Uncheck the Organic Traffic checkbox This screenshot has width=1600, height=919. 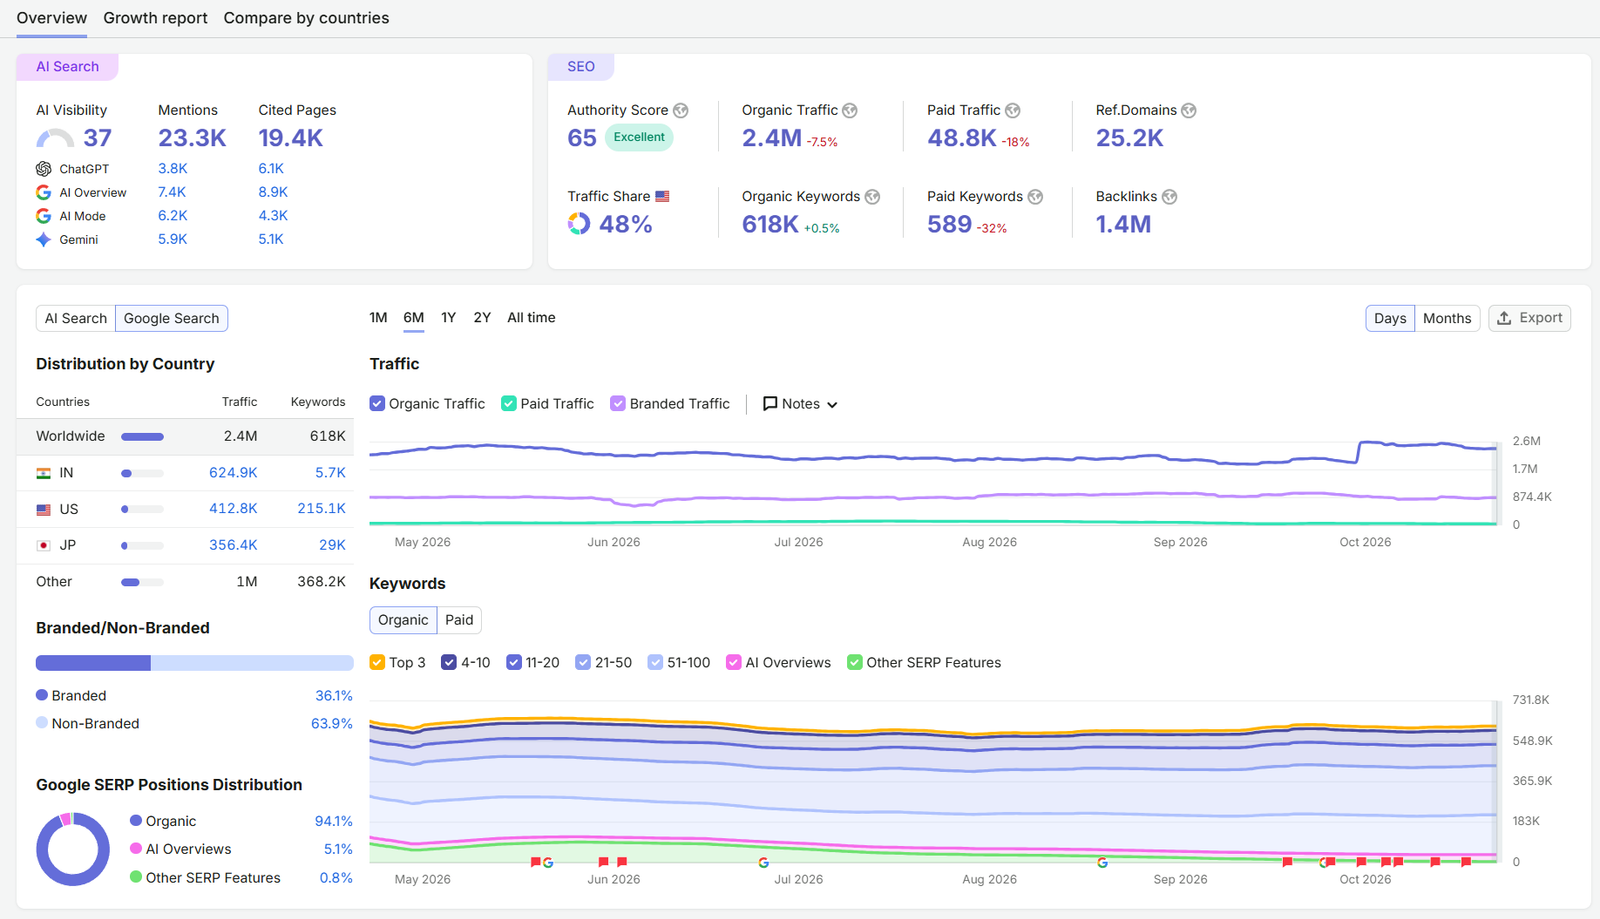pos(377,404)
